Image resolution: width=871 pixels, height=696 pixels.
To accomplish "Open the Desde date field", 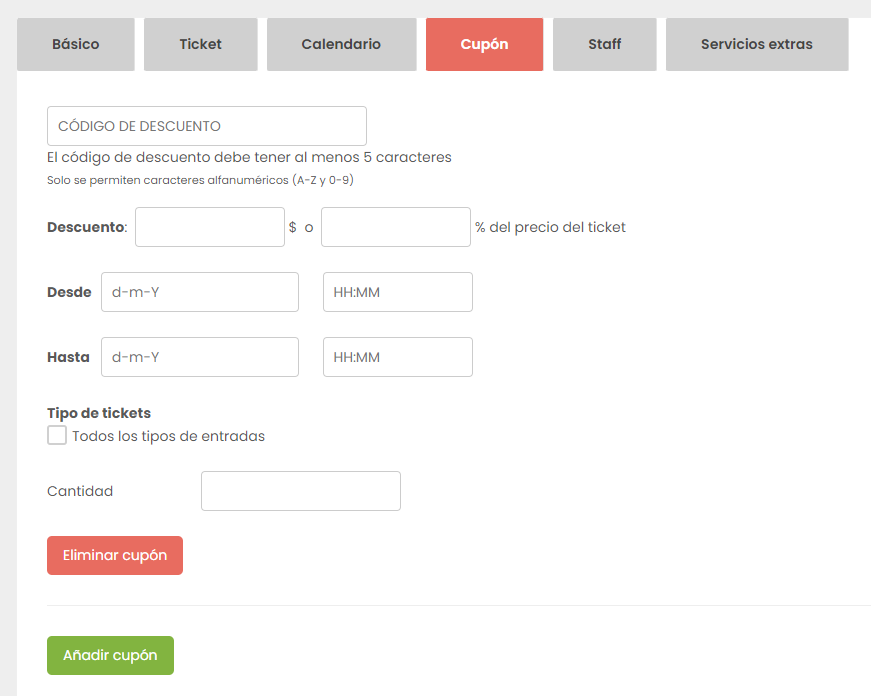I will tap(200, 292).
